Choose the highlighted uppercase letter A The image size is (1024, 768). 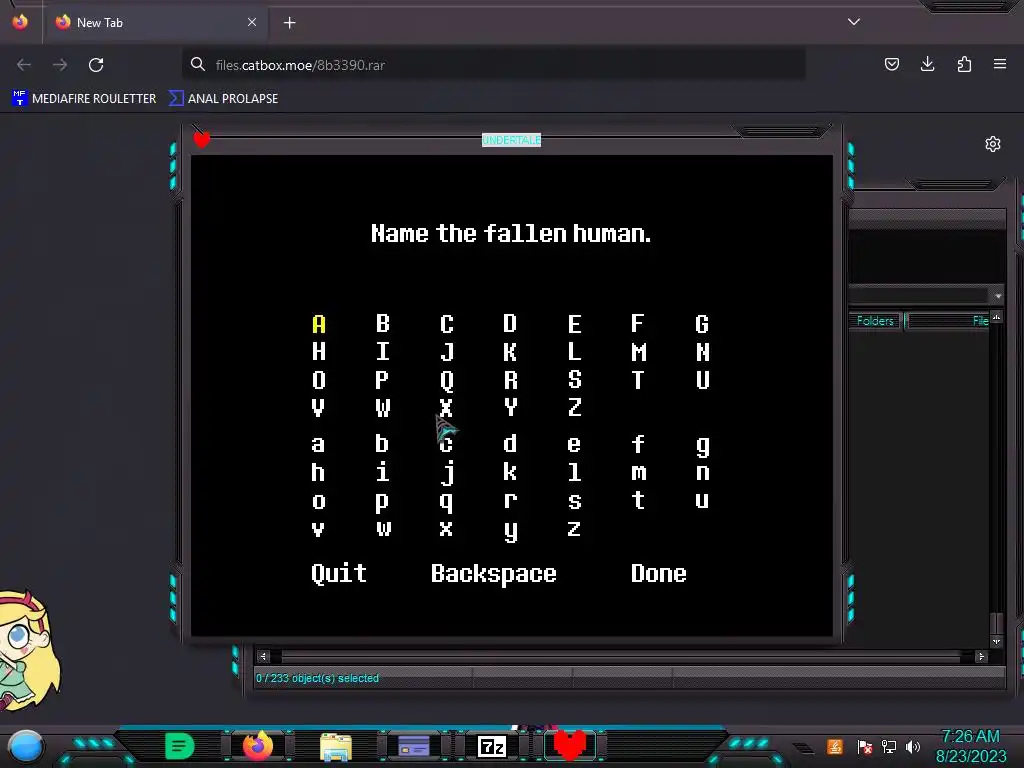tap(319, 324)
